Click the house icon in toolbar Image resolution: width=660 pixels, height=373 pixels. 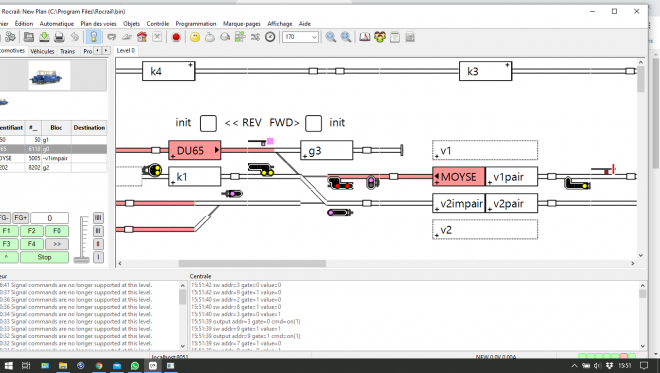(142, 37)
